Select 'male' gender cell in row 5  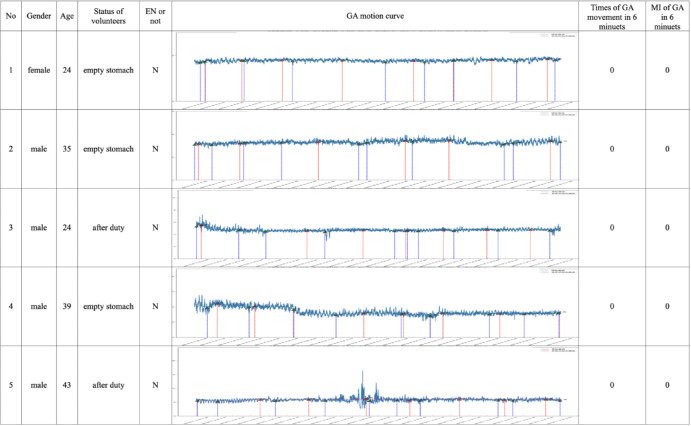click(x=39, y=385)
